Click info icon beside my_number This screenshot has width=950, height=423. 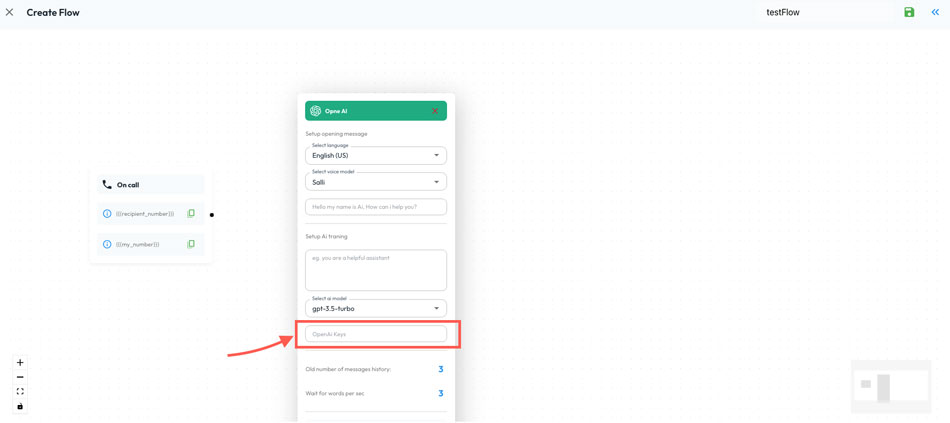pyautogui.click(x=107, y=244)
